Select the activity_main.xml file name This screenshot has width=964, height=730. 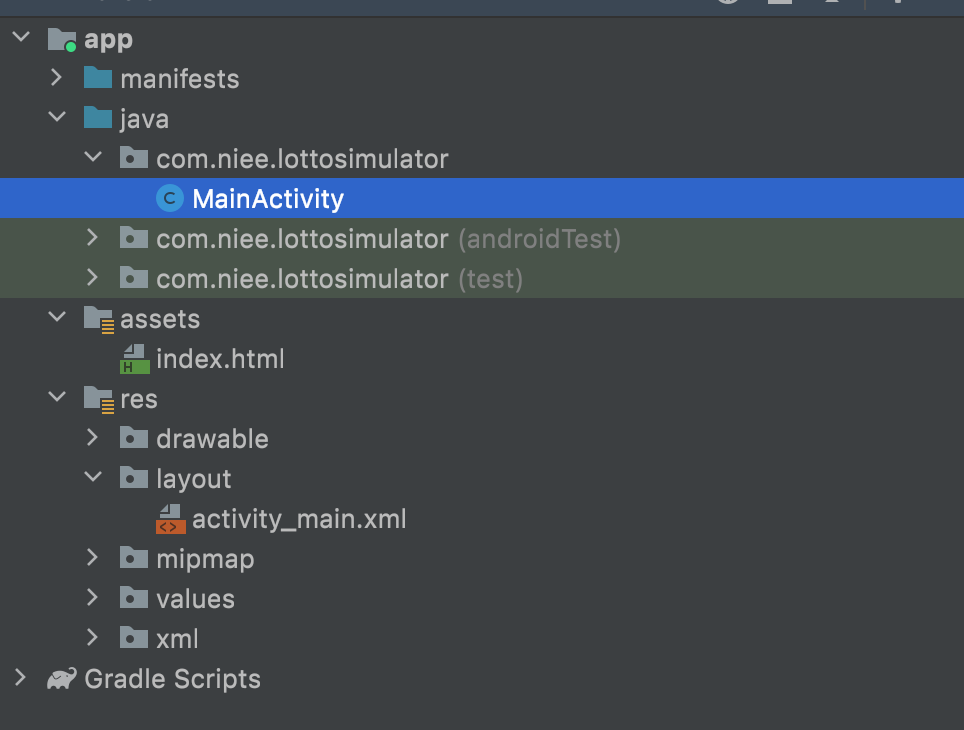[299, 519]
